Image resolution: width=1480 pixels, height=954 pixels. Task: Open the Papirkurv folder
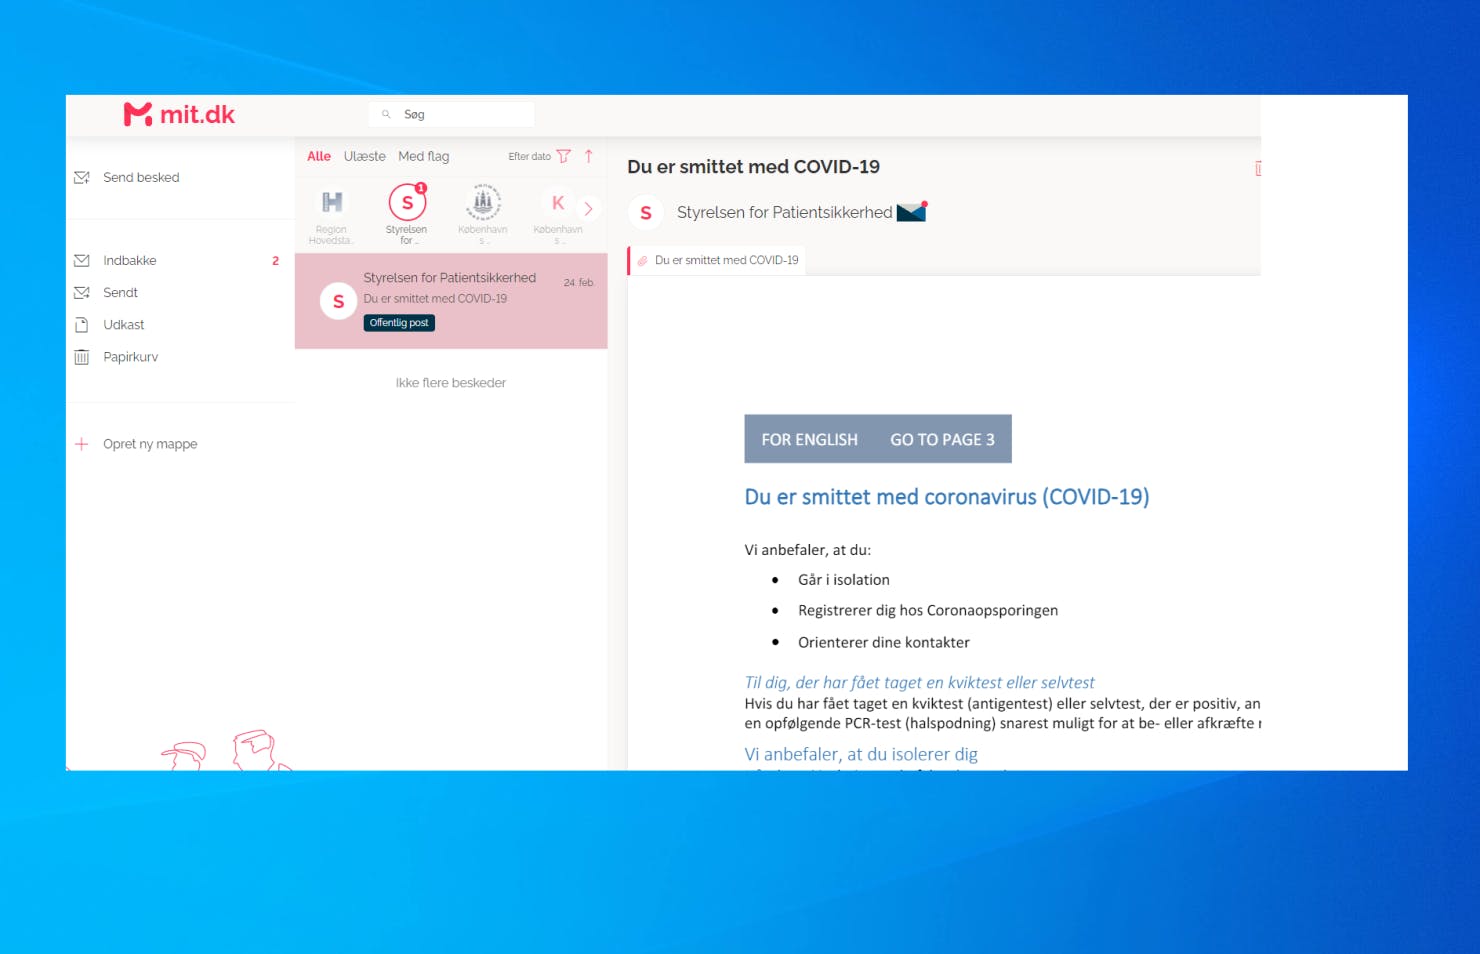pyautogui.click(x=130, y=357)
